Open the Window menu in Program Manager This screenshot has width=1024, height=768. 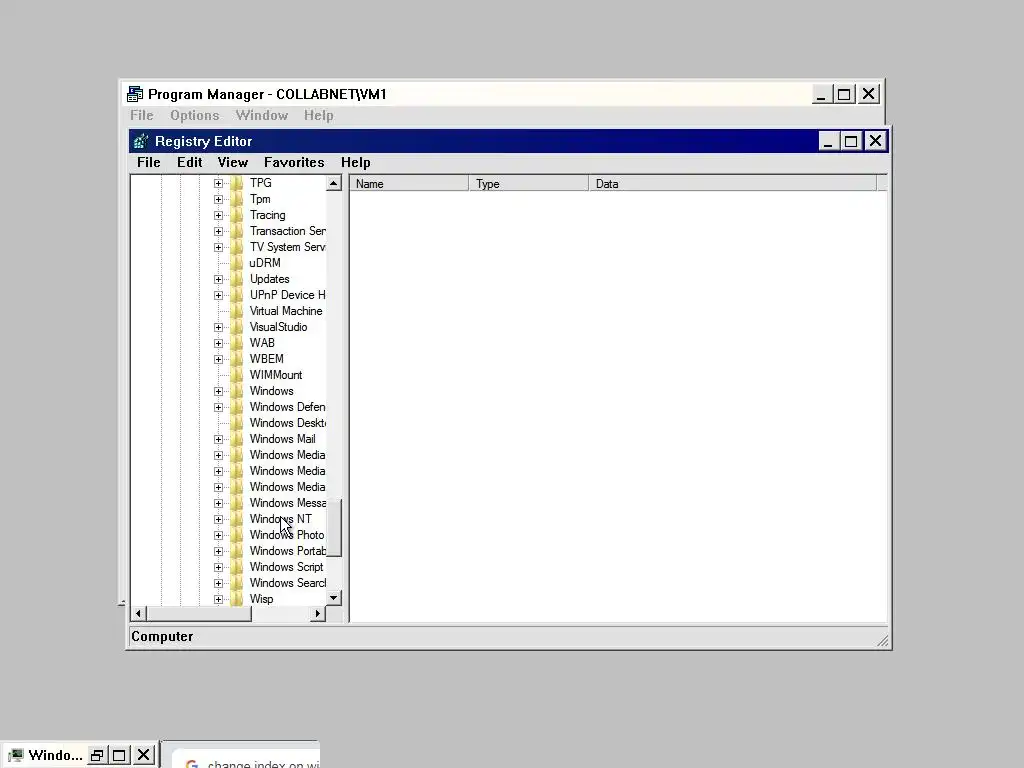click(x=261, y=116)
